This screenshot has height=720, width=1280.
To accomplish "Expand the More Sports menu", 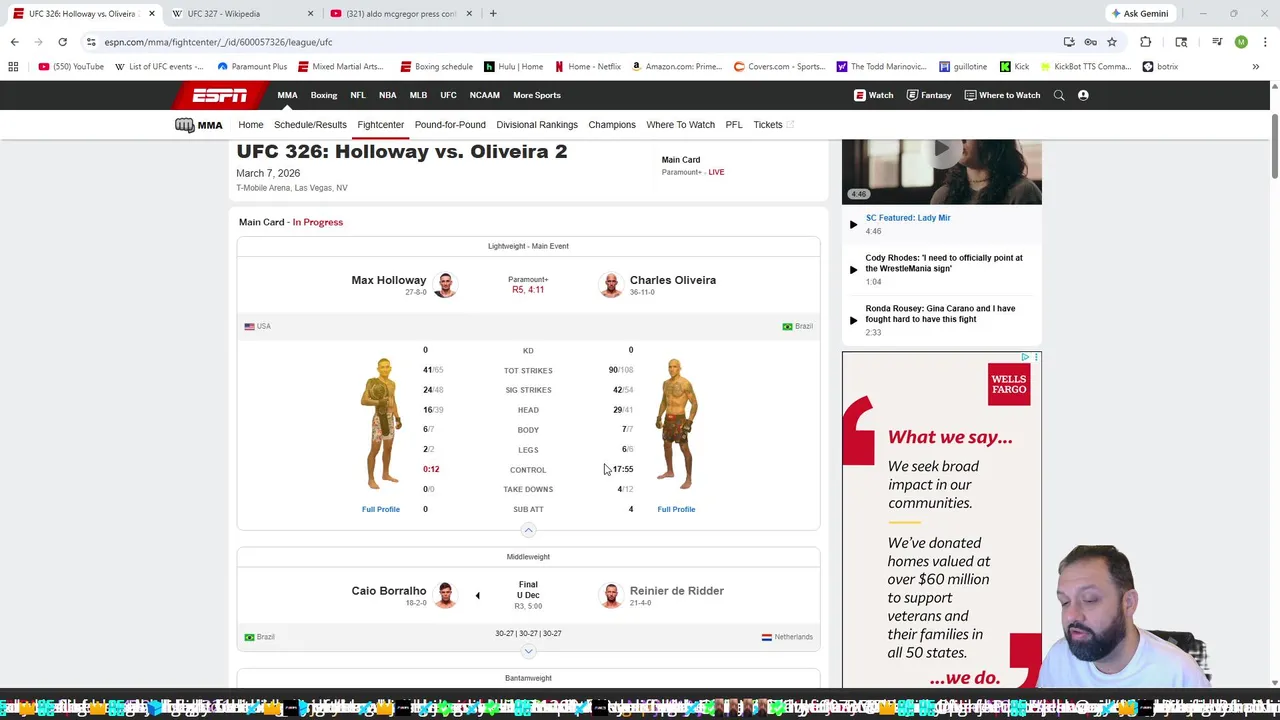I will pos(537,95).
